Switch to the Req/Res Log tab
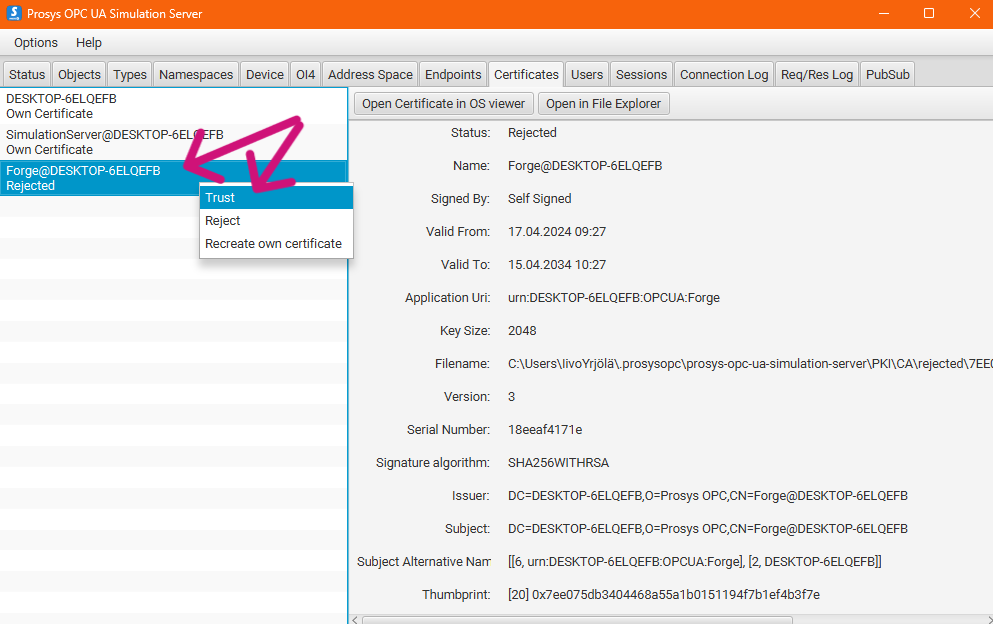 (817, 75)
